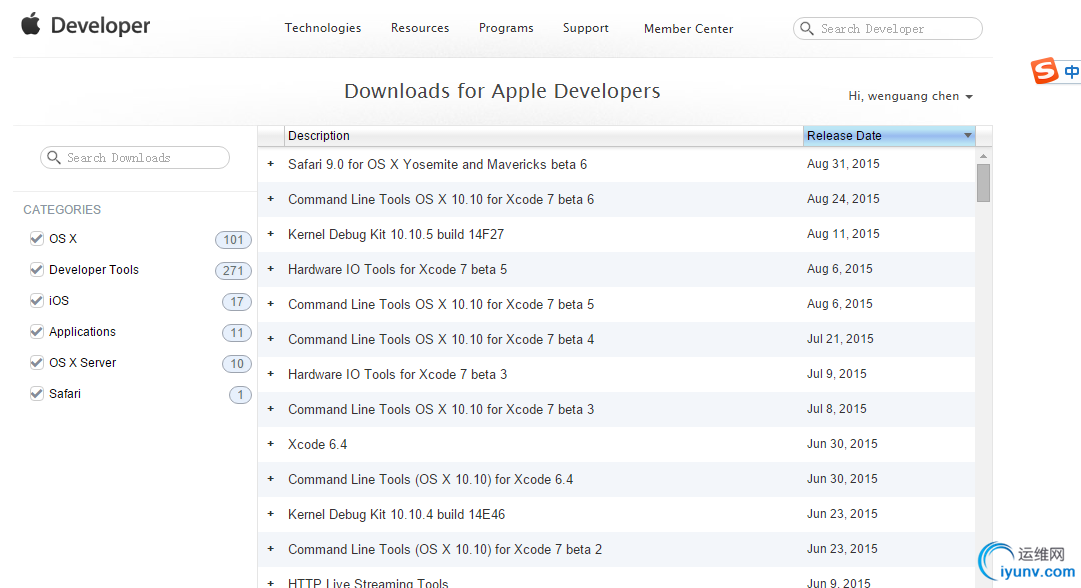Expand Command Line Tools Xcode 7 beta 6 row

(x=271, y=199)
